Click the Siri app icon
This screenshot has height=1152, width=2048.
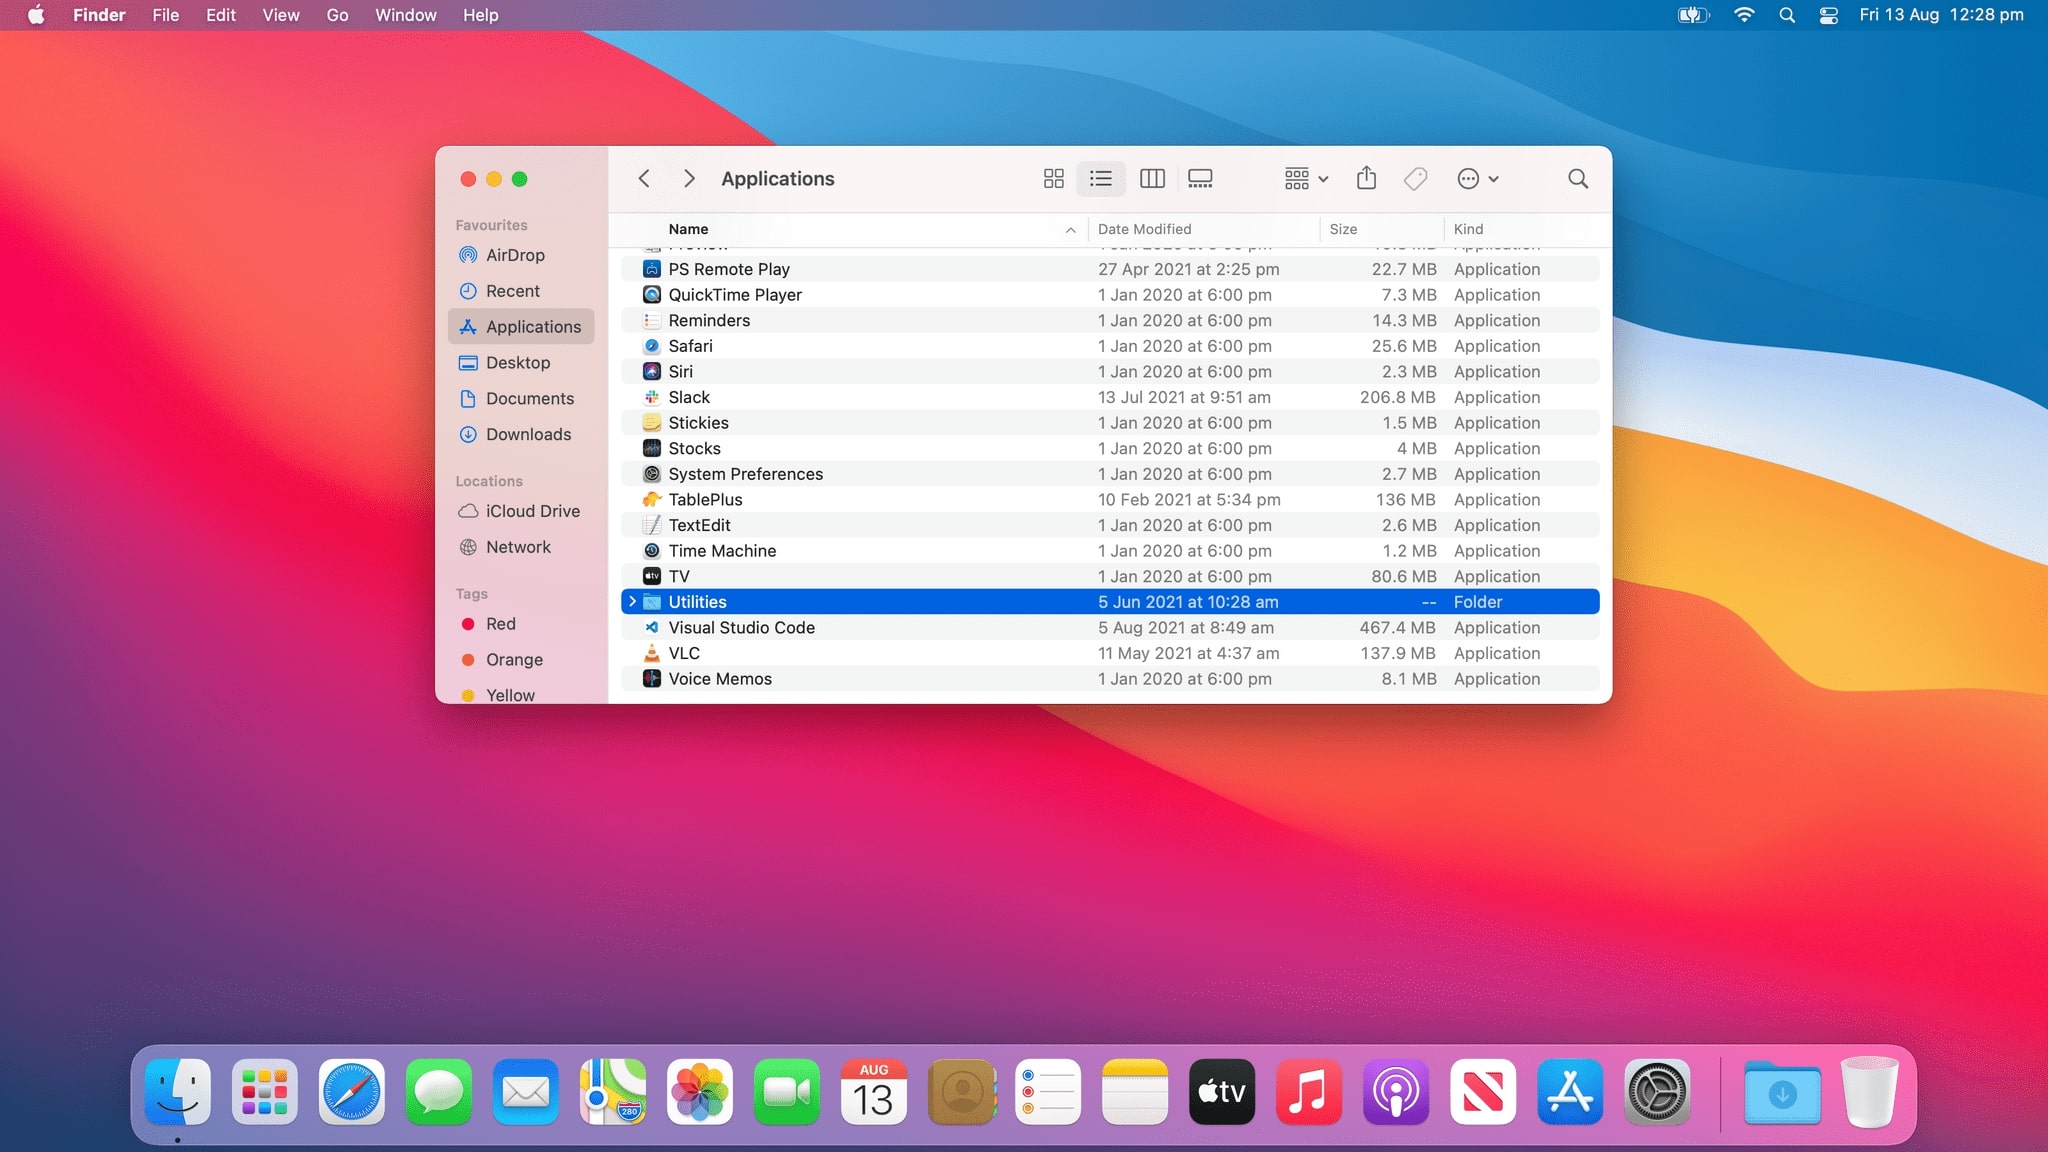652,372
